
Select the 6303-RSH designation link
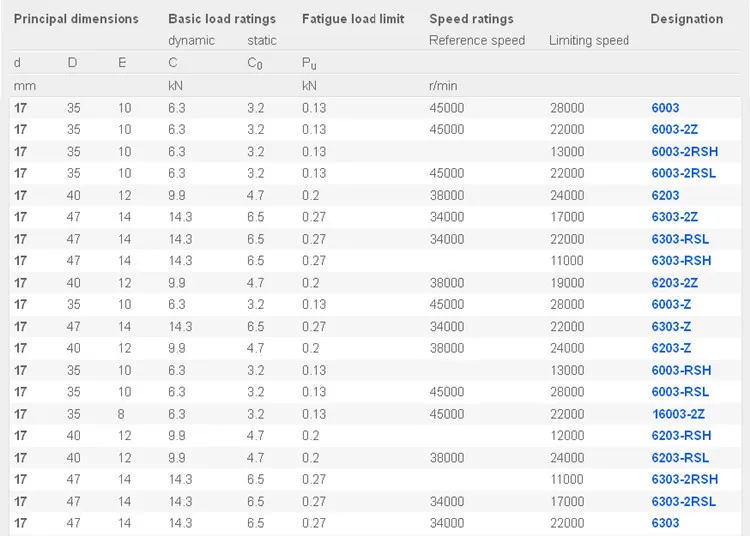coord(681,261)
